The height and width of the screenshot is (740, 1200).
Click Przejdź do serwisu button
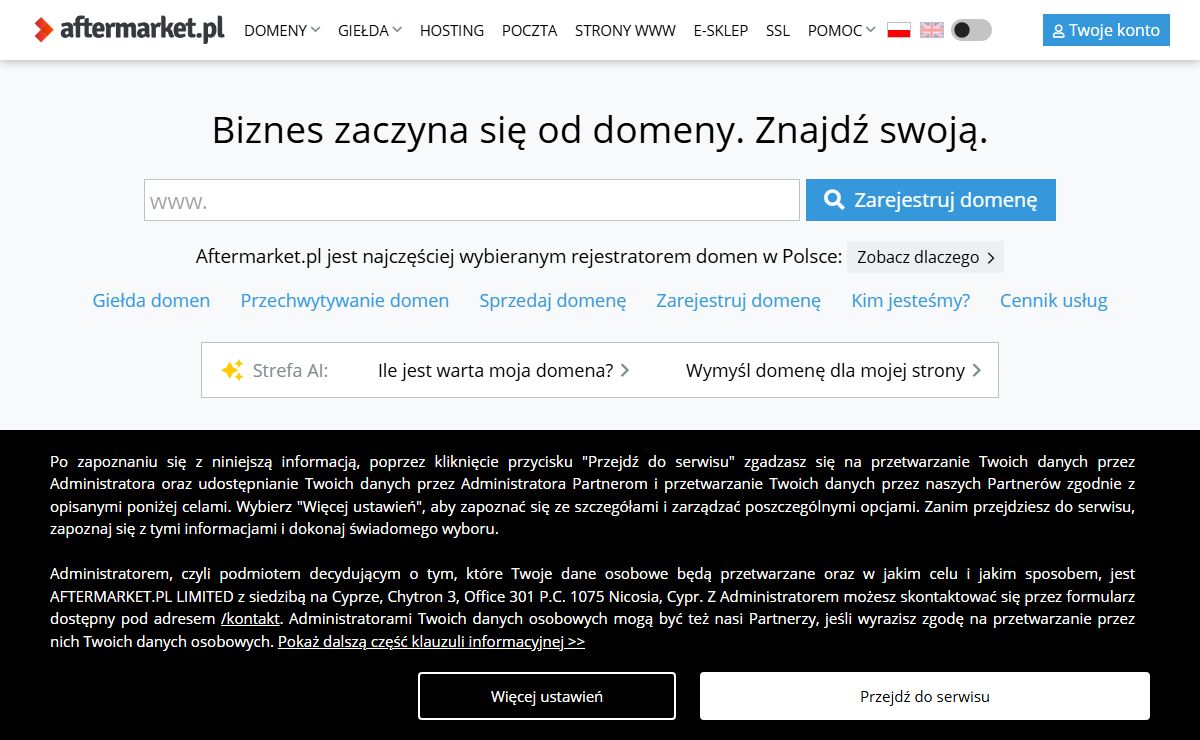pyautogui.click(x=925, y=696)
